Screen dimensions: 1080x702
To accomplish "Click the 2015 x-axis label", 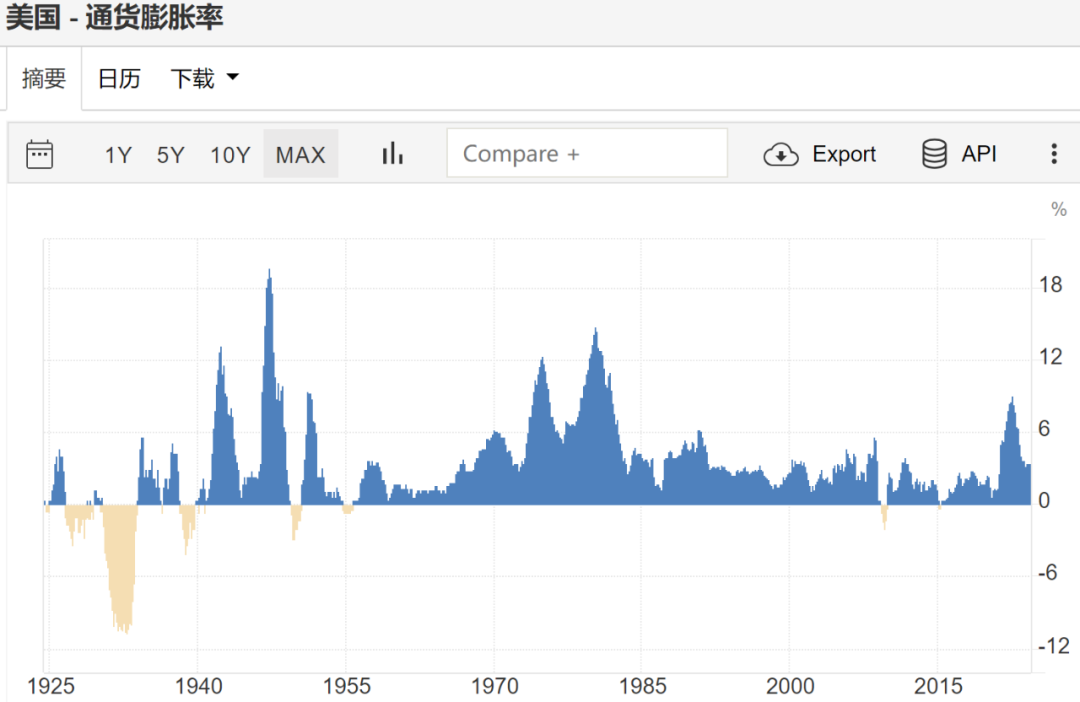I will (937, 686).
